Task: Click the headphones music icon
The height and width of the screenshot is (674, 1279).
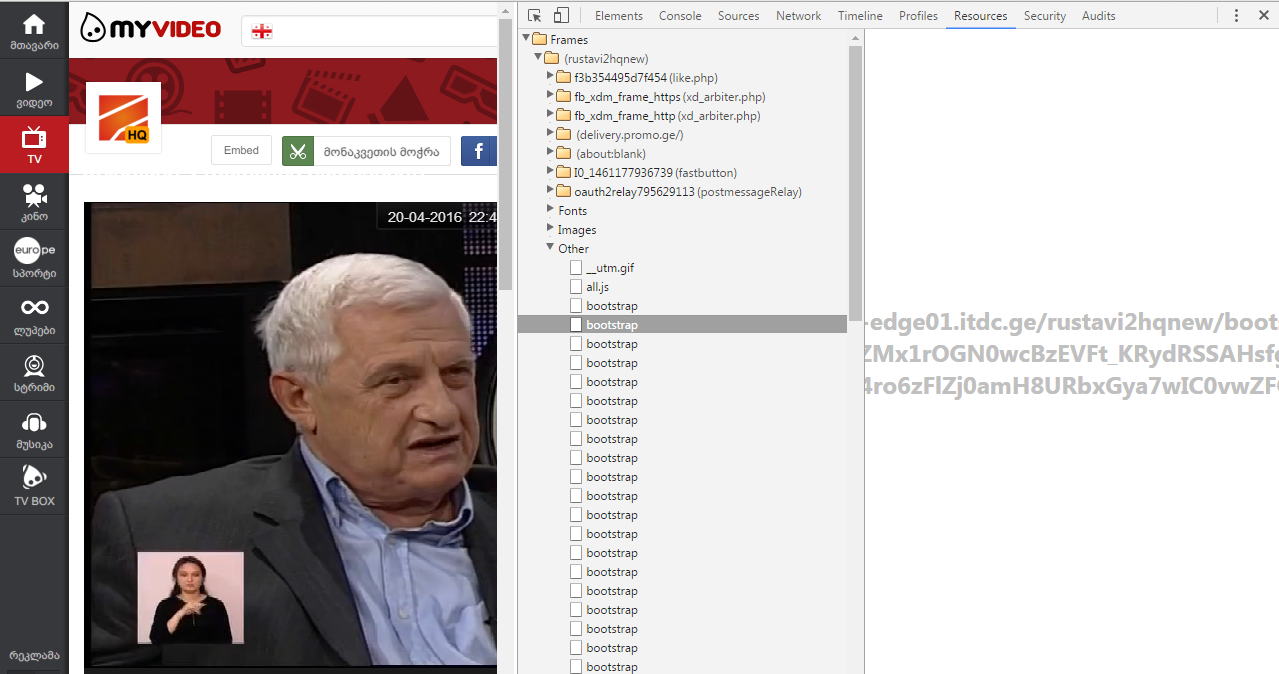Action: (34, 423)
